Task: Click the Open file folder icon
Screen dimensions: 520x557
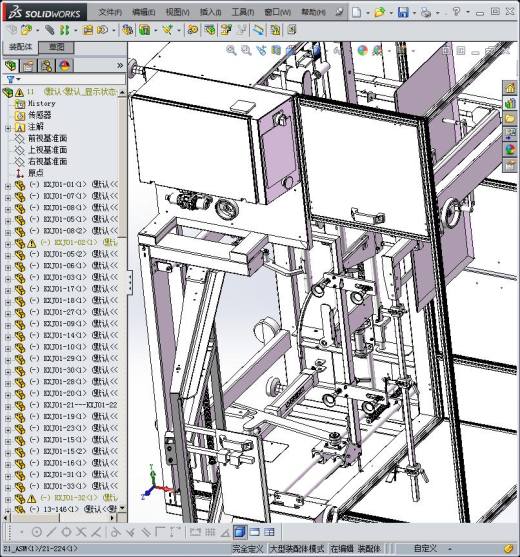Action: (x=379, y=12)
